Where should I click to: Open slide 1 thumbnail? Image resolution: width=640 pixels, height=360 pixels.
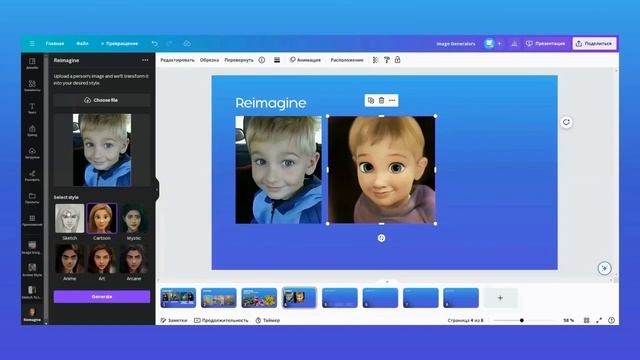click(x=178, y=298)
